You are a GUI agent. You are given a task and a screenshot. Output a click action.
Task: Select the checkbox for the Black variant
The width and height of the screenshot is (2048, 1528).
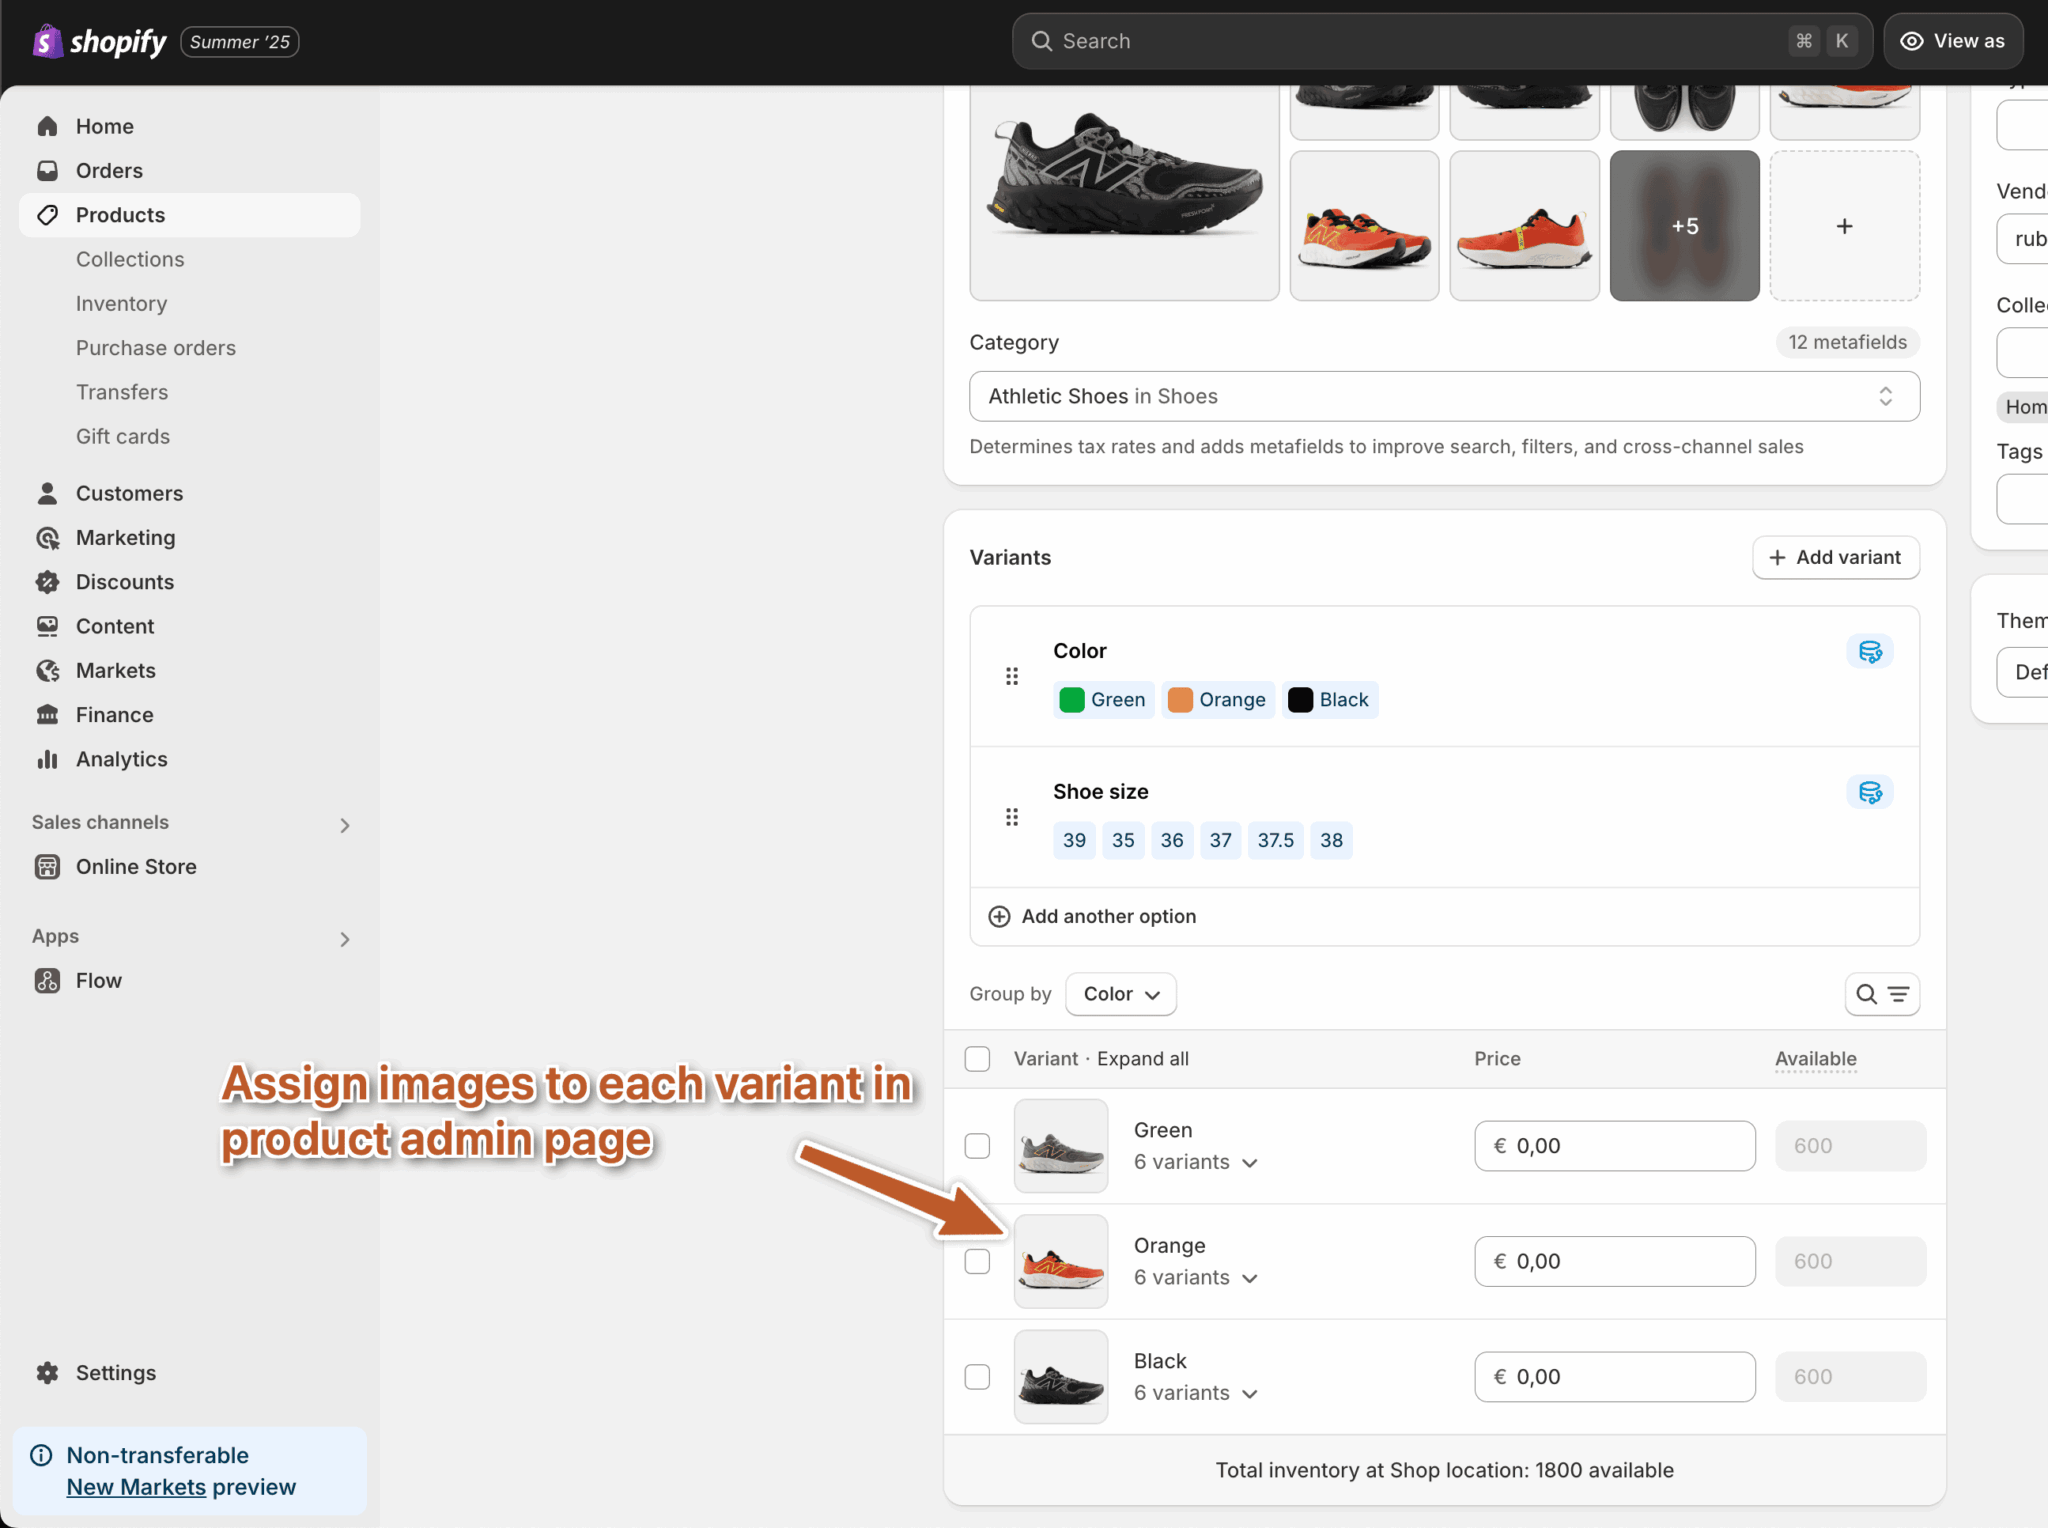pos(976,1376)
